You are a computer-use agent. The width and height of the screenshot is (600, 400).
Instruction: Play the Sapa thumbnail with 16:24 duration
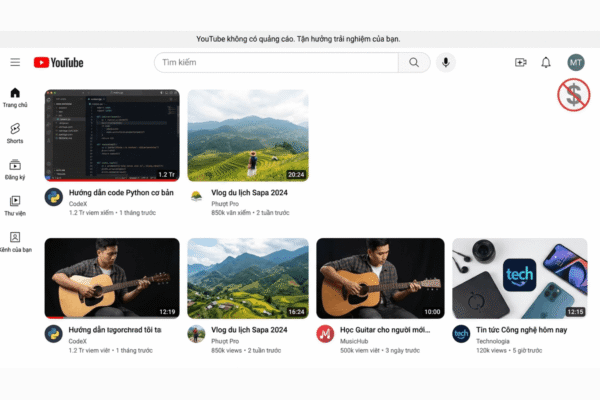pyautogui.click(x=248, y=278)
